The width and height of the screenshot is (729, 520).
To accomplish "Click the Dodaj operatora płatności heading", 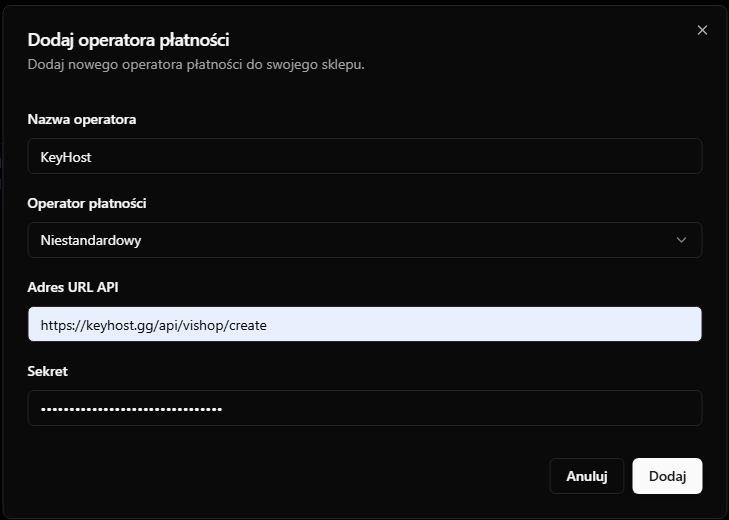I will tap(128, 40).
